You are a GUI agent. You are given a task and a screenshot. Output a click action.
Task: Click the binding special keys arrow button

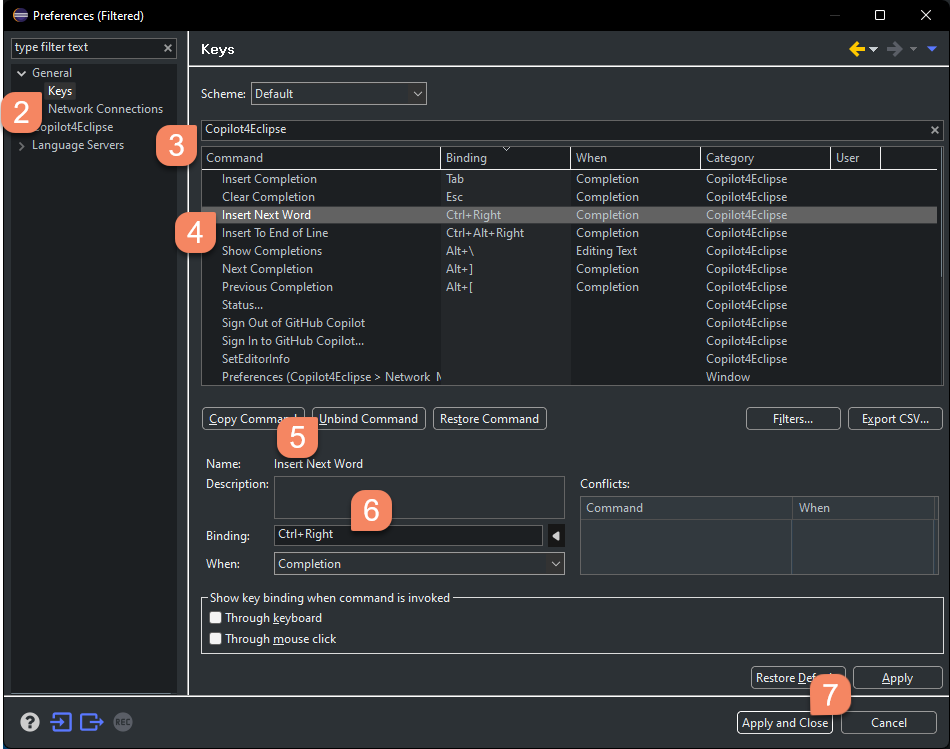pyautogui.click(x=556, y=536)
